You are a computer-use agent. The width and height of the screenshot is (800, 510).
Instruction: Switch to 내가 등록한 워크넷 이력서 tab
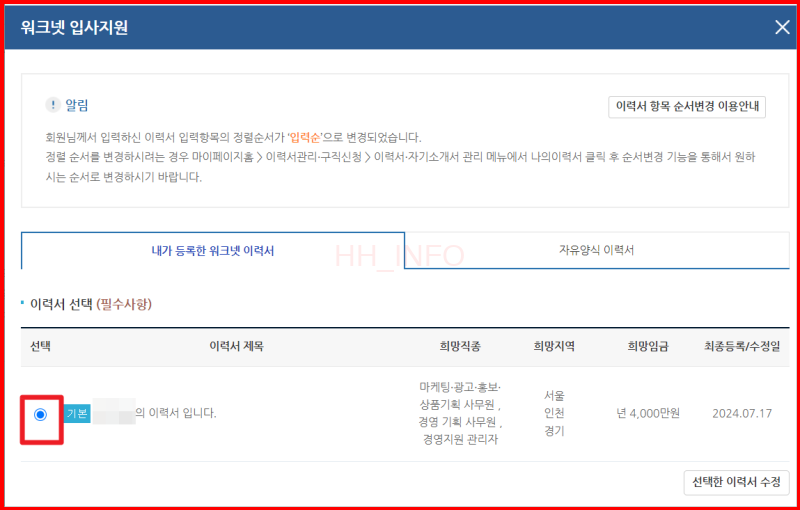click(213, 250)
